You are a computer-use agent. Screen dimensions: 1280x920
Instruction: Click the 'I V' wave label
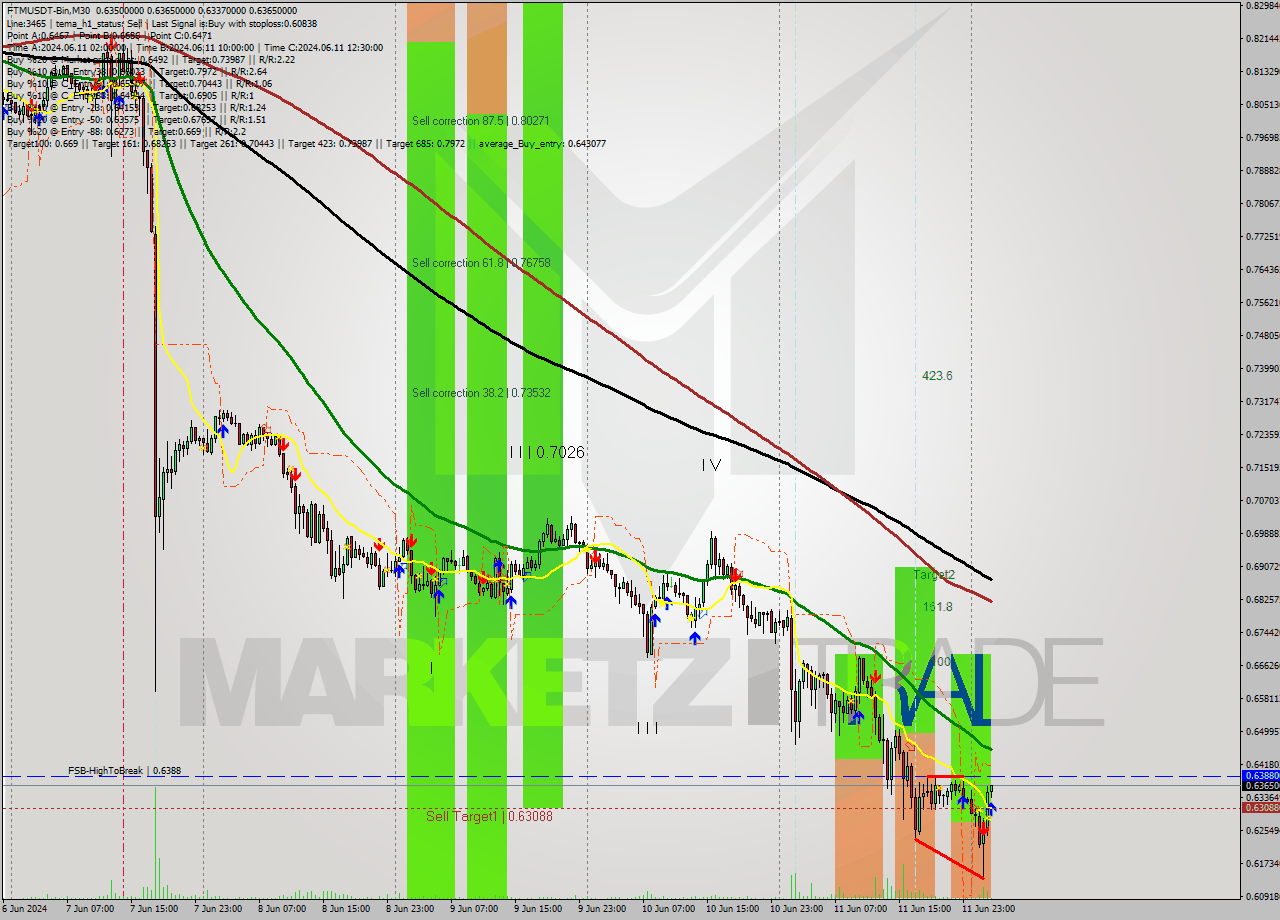[711, 465]
